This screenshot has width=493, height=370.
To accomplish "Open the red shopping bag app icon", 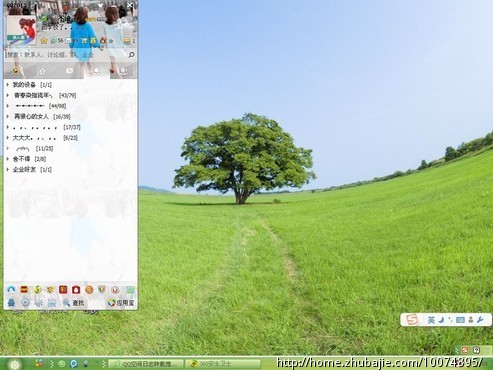I will click(76, 289).
